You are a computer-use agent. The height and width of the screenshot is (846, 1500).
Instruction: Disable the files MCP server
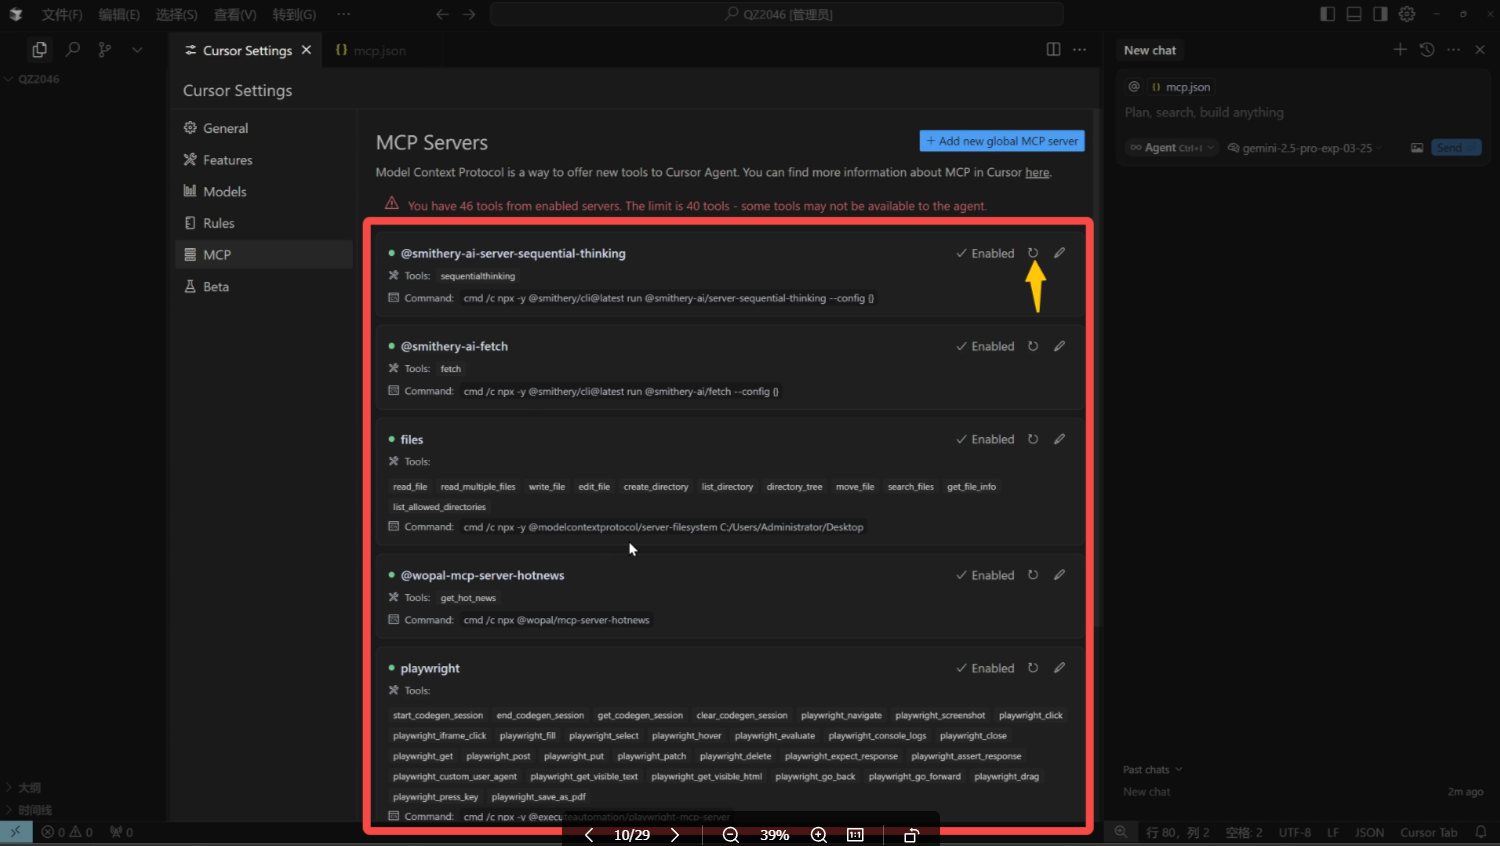[x=985, y=439]
